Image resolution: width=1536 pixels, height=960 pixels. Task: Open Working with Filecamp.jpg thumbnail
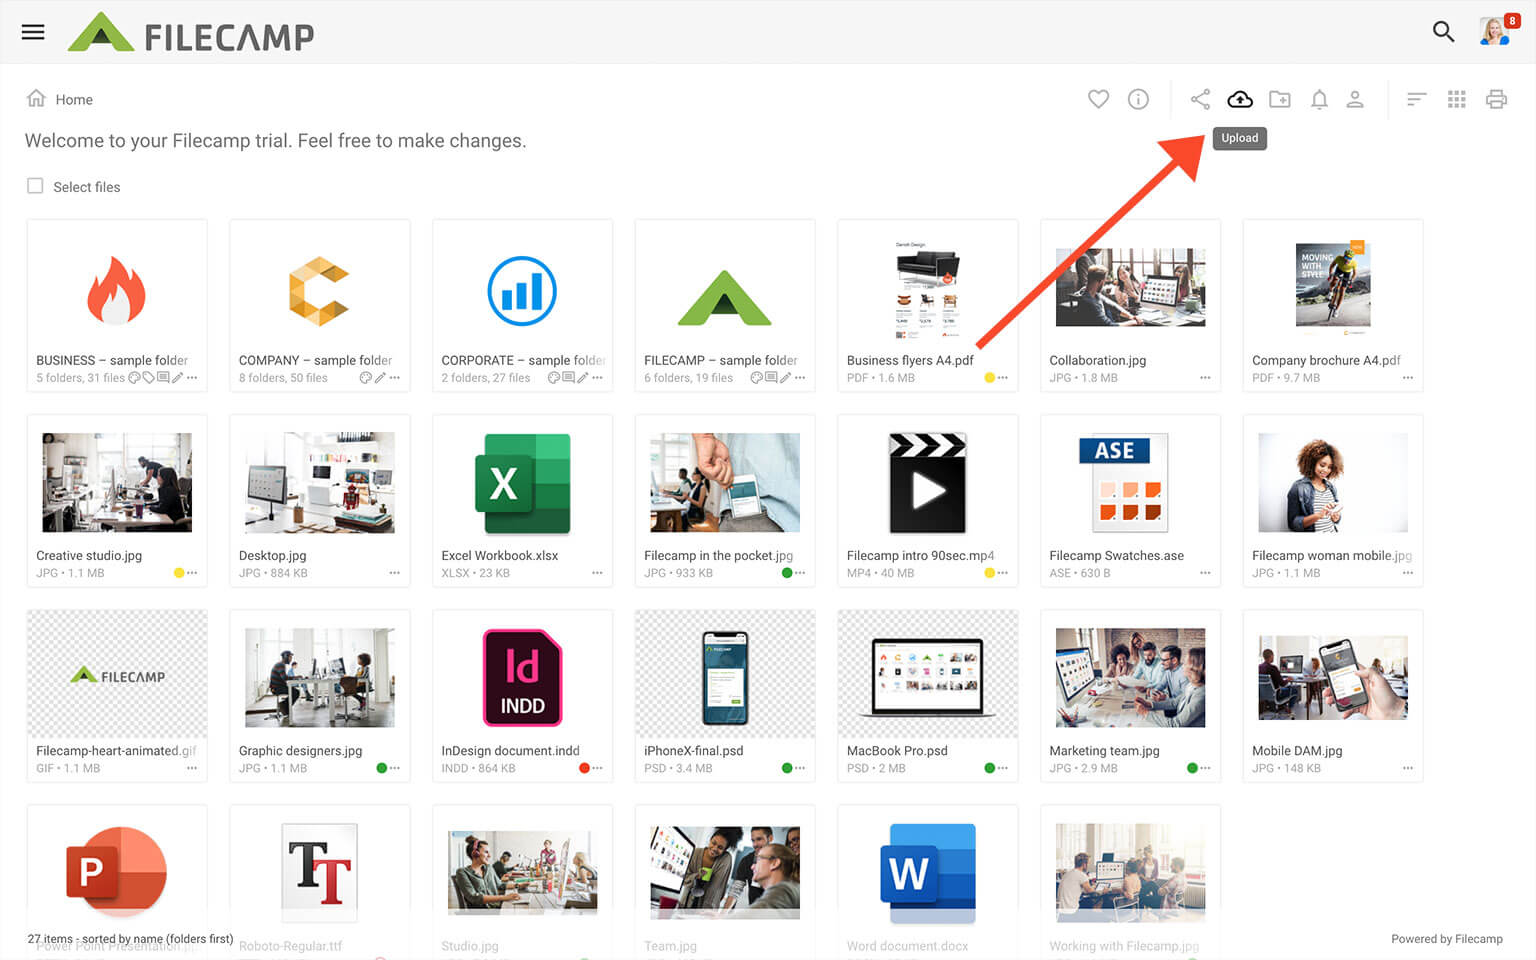(1130, 872)
